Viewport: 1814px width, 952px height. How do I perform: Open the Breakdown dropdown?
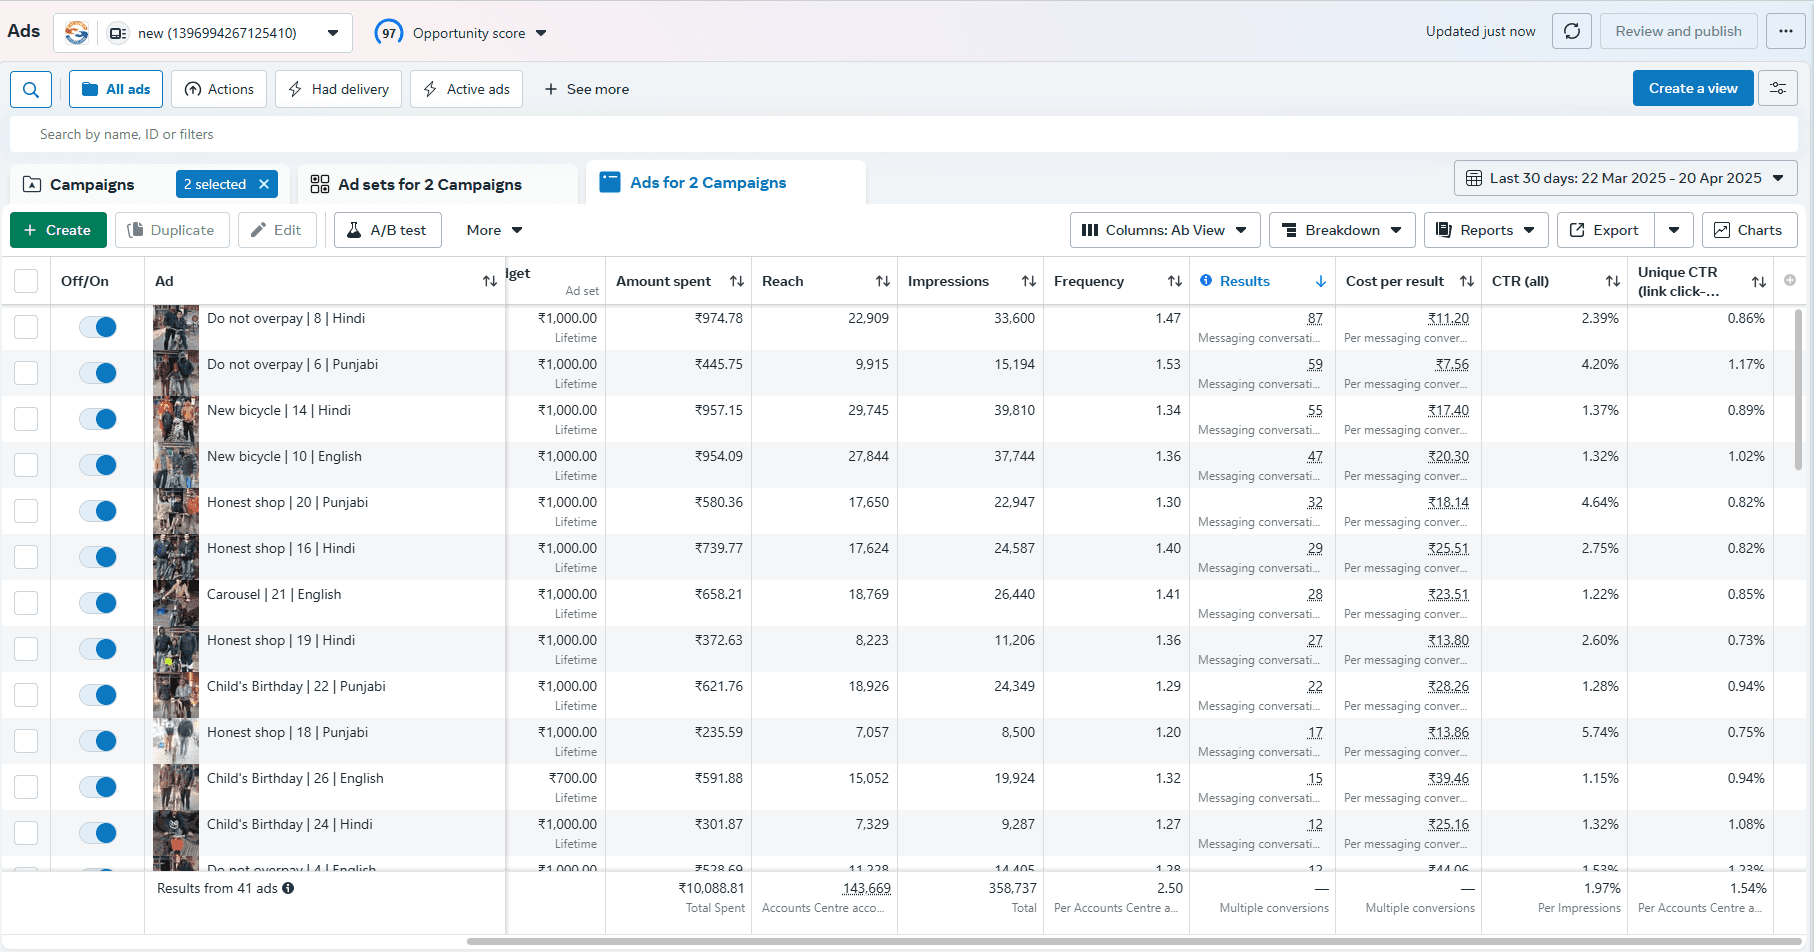point(1341,230)
